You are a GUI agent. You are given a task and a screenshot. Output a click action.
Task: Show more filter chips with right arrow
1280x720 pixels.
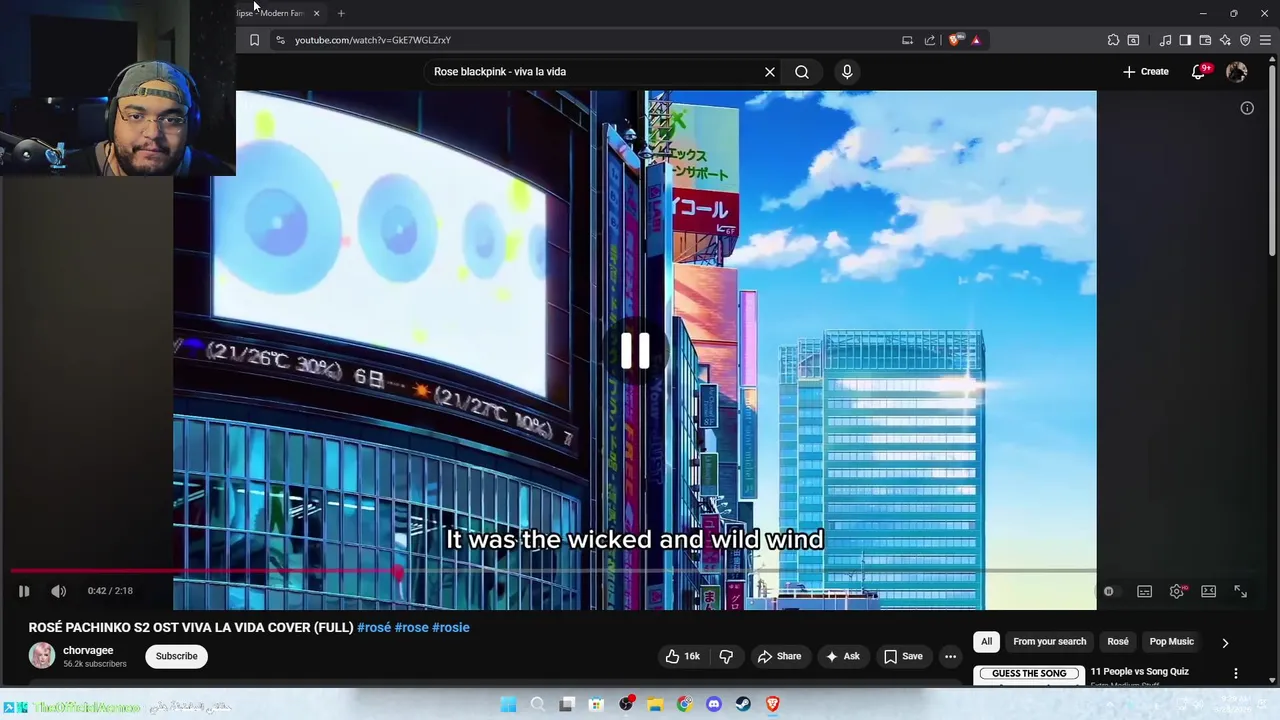tap(1225, 643)
